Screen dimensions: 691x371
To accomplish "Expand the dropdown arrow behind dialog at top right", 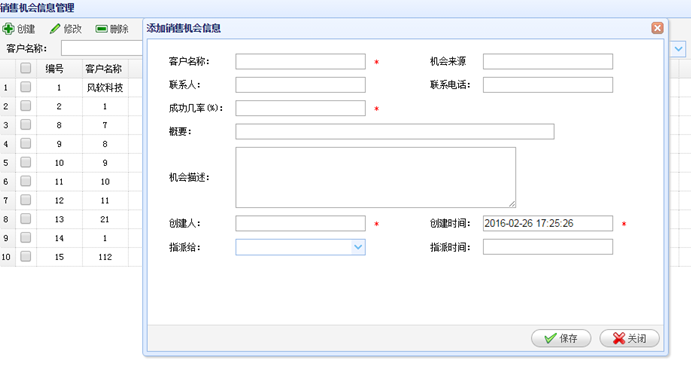I will pyautogui.click(x=678, y=48).
